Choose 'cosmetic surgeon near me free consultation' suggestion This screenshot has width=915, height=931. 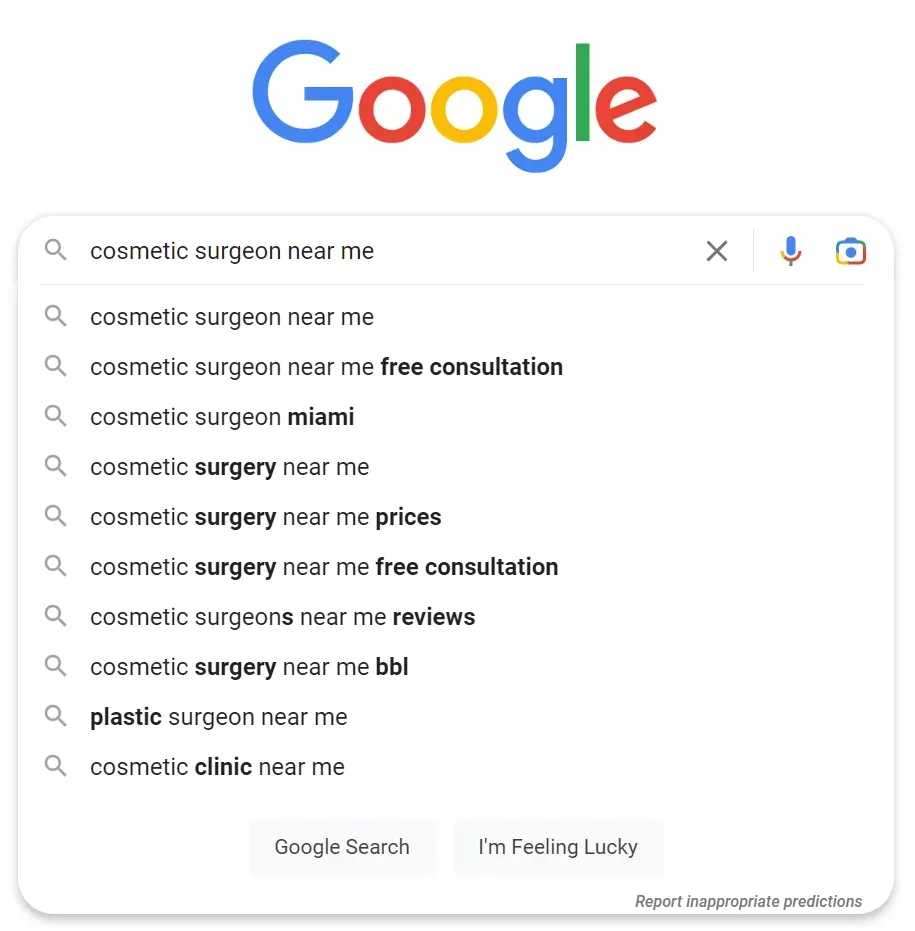(x=326, y=367)
